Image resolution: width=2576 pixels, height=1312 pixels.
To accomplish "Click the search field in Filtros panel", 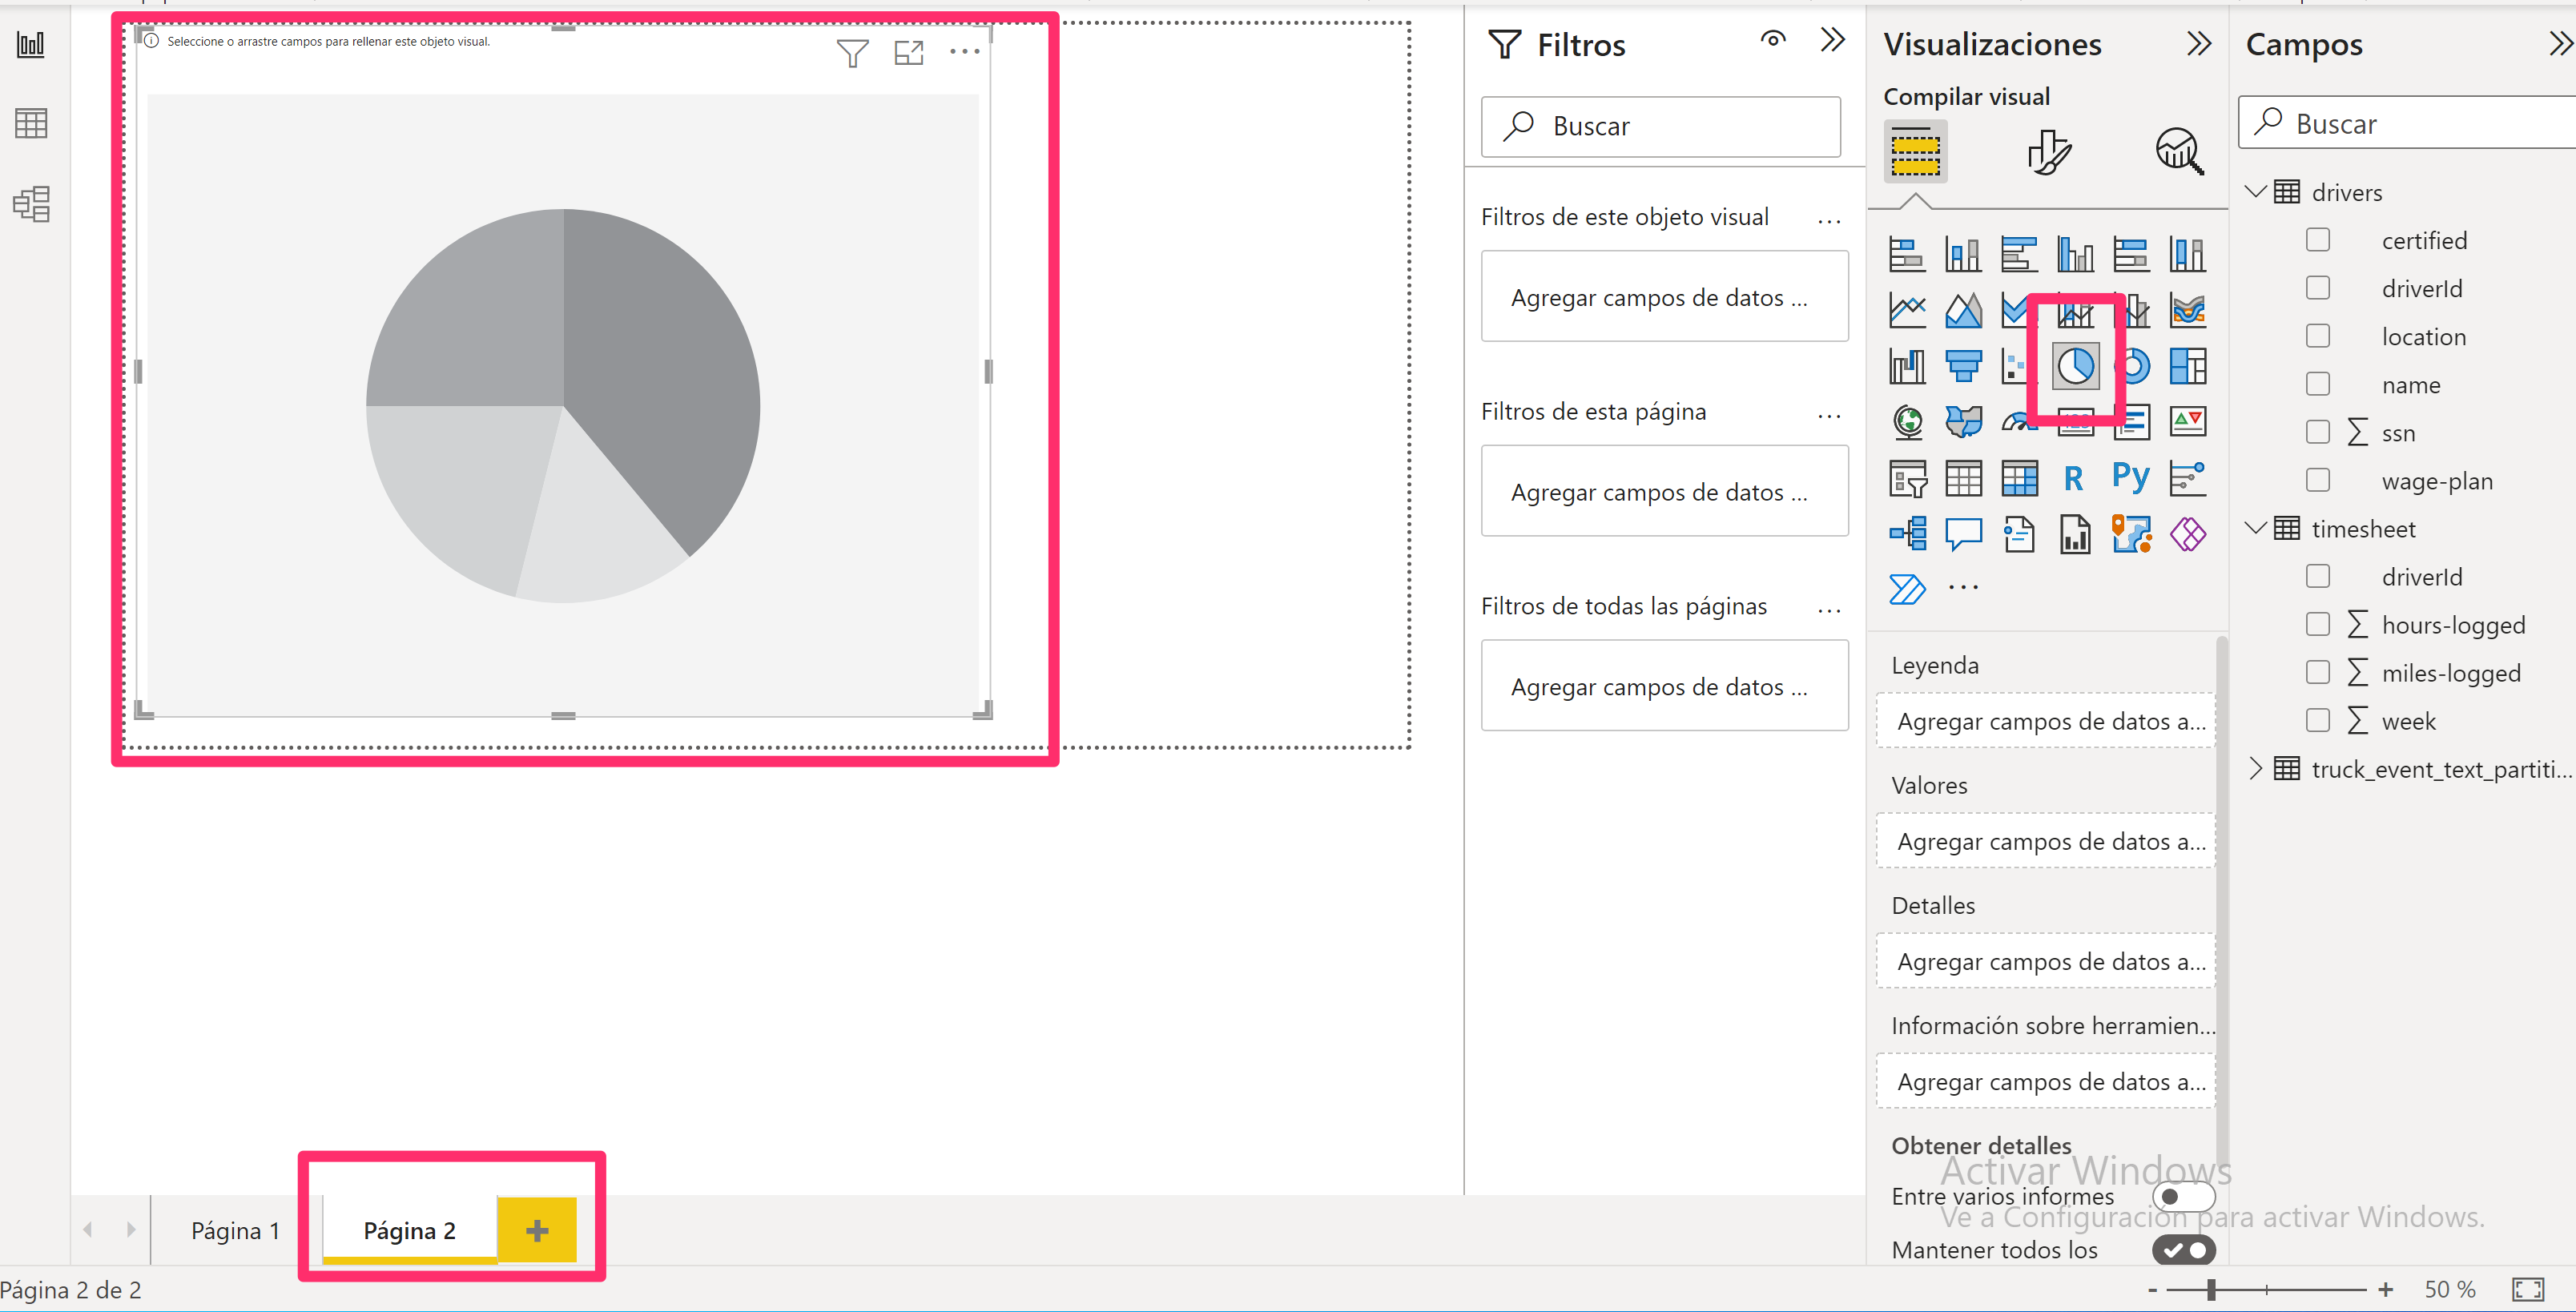I will click(1661, 124).
